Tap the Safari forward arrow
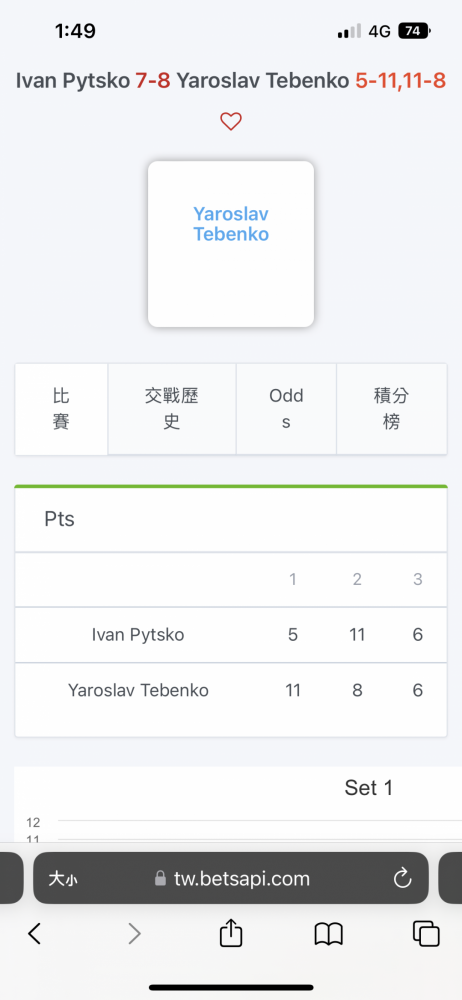The width and height of the screenshot is (462, 1000). 133,934
